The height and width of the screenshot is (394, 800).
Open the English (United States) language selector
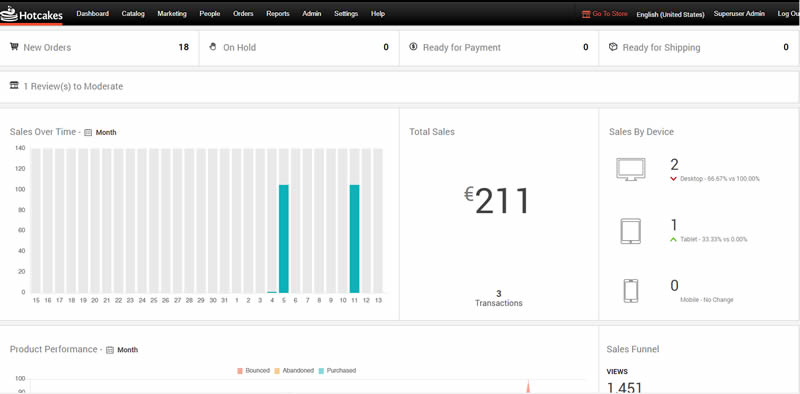click(x=670, y=15)
